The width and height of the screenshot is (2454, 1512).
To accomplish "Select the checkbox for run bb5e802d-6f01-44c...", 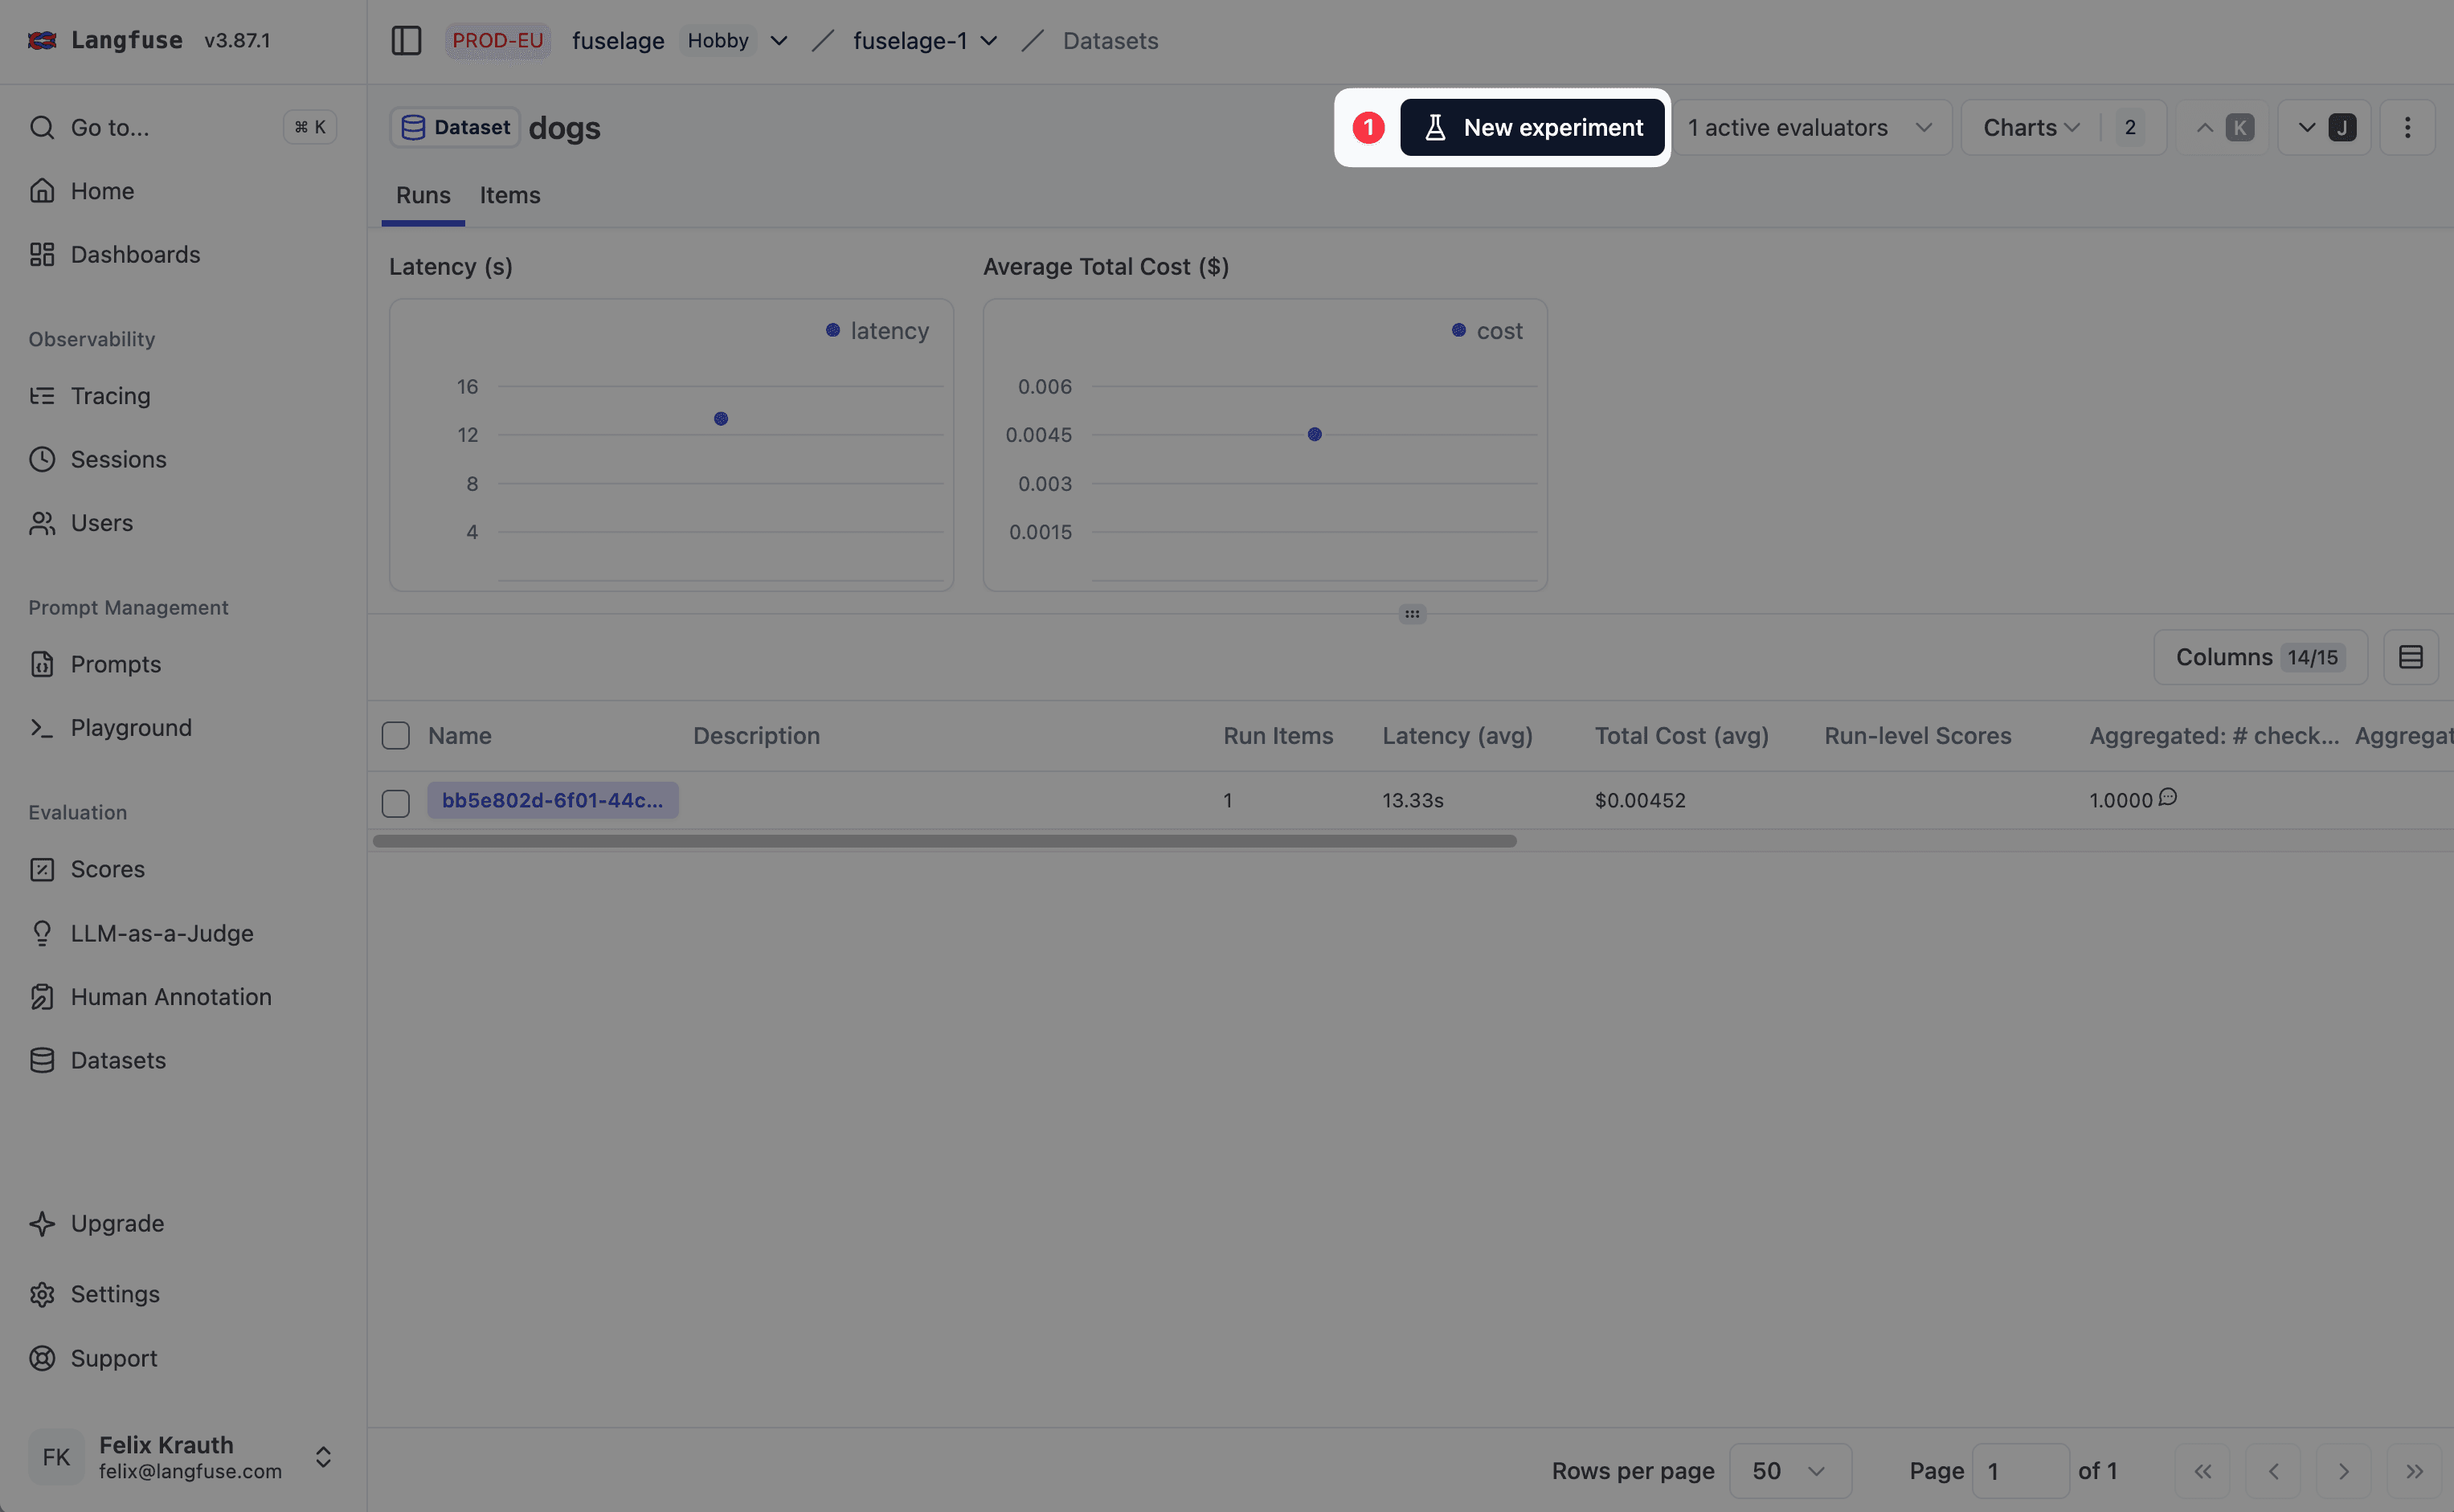I will tap(395, 802).
